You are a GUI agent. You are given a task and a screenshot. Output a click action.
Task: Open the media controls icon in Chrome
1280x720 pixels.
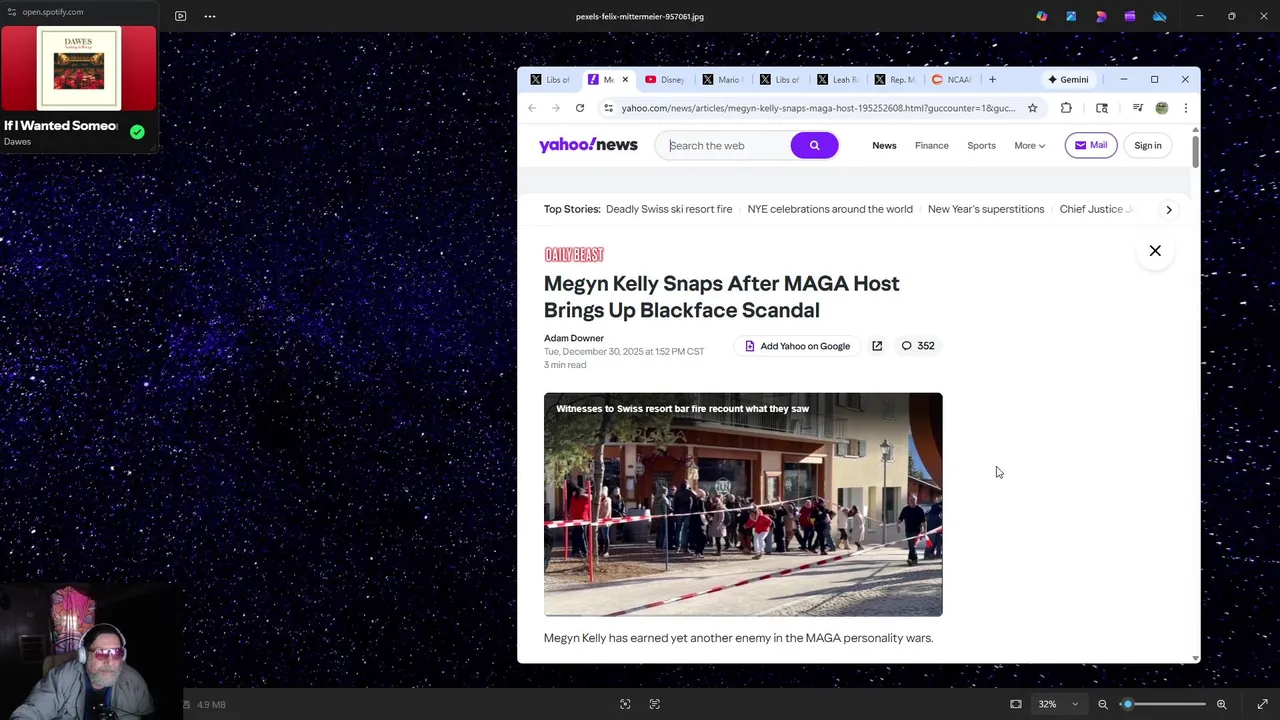(x=1137, y=108)
